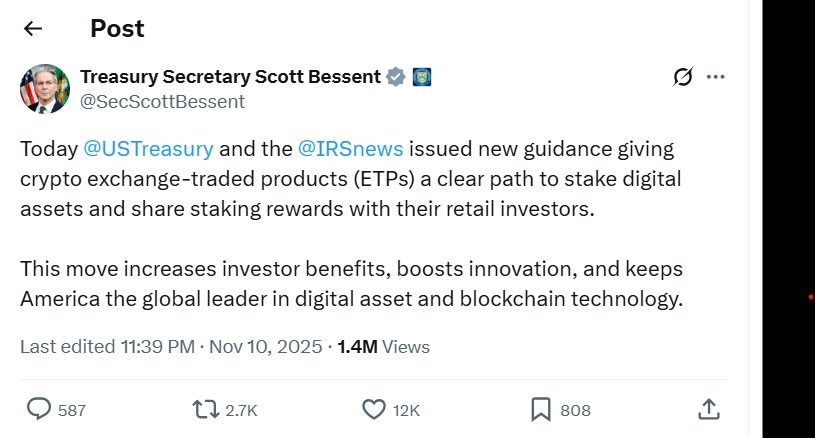Open Grok explanation icon for this post
Viewport: 815px width, 438px height.
tap(684, 77)
